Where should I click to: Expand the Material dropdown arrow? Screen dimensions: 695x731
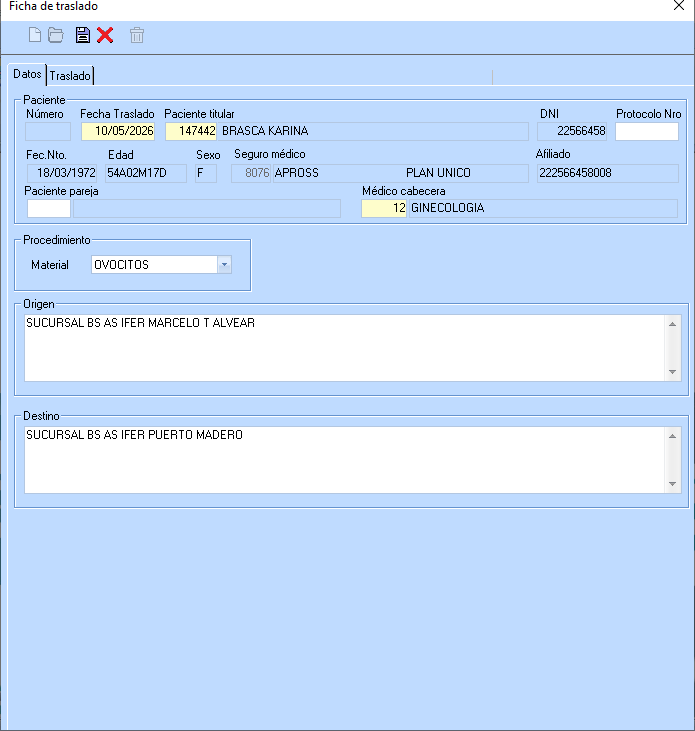[224, 265]
